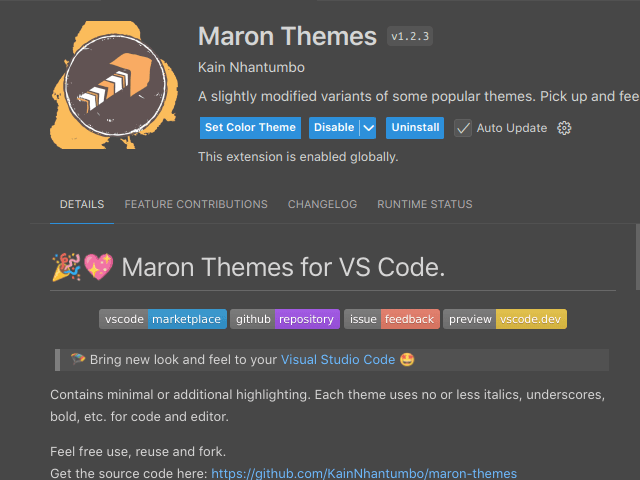Open the RUNTIME STATUS tab
Screen dimensions: 640x480
click(x=424, y=204)
